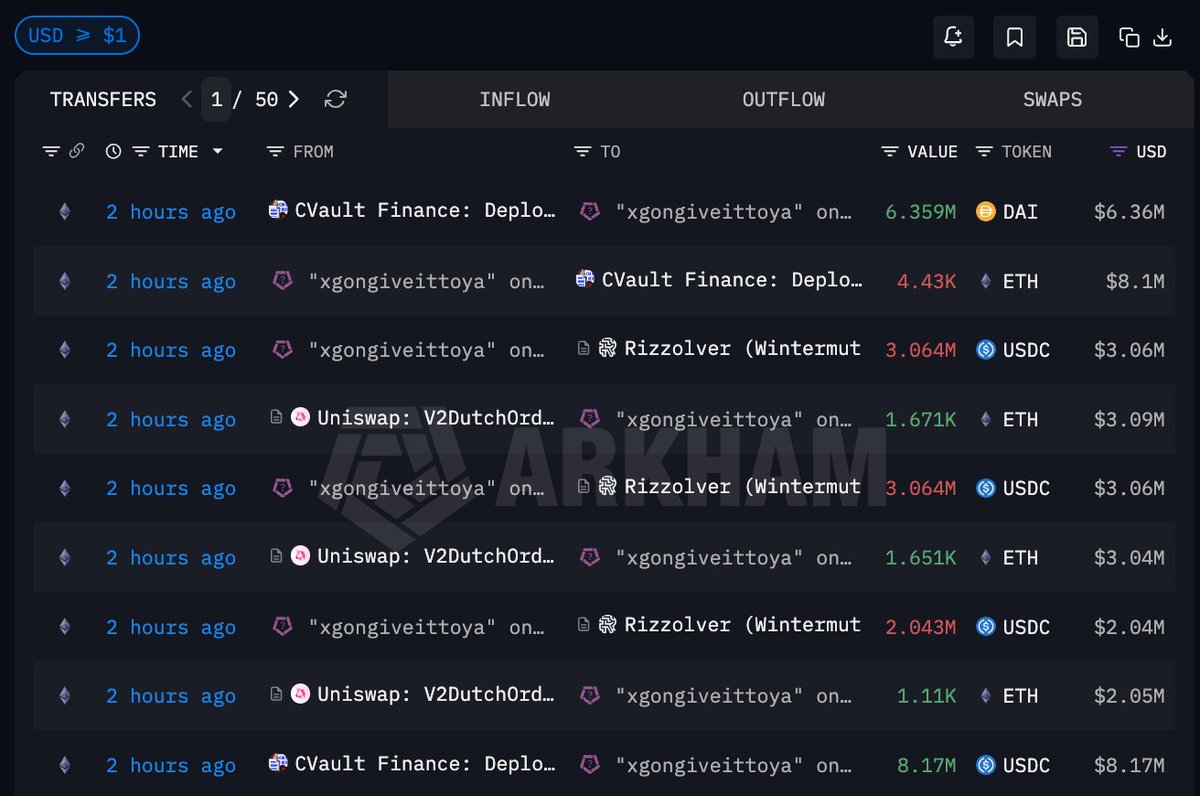Image resolution: width=1200 pixels, height=796 pixels.
Task: Click the 1.651K value cell
Action: 920,558
